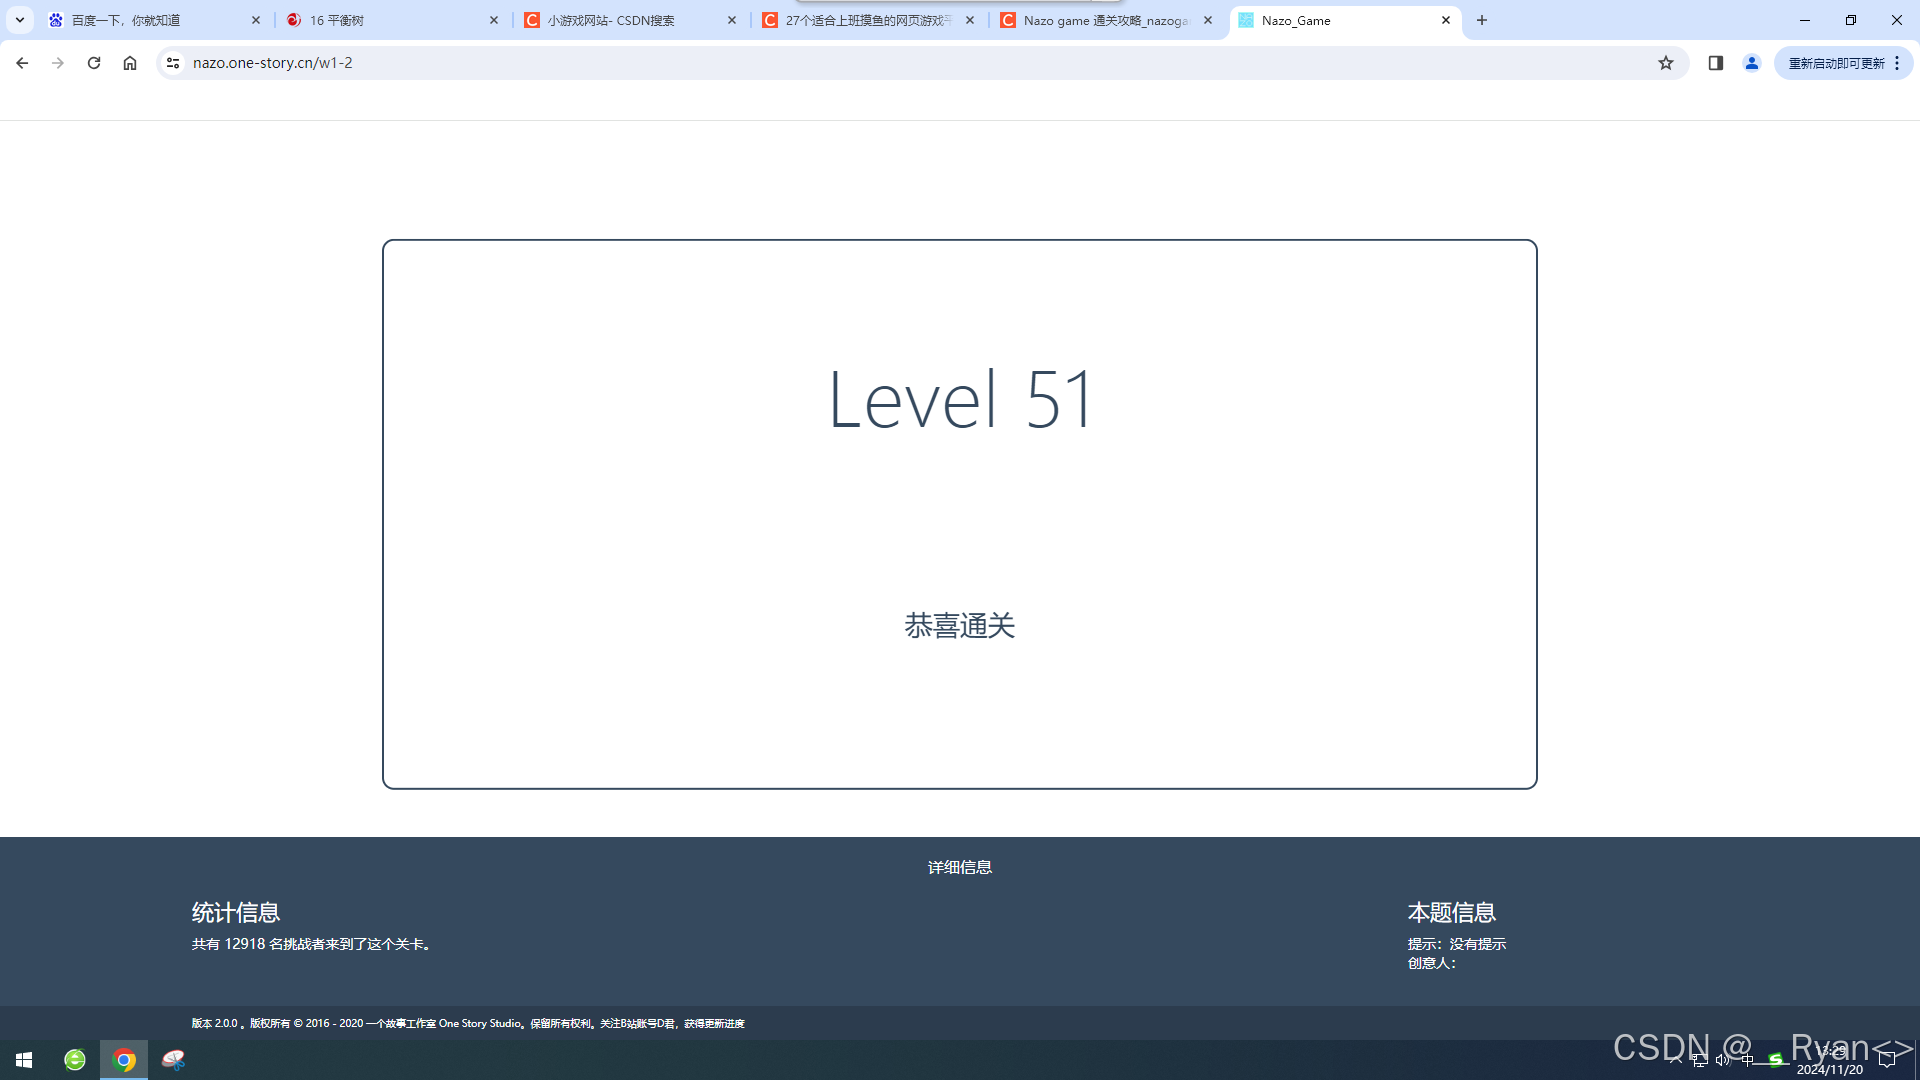Click the address bar URL nazo.one-story.cn/w1-2
The width and height of the screenshot is (1920, 1080).
click(x=272, y=63)
